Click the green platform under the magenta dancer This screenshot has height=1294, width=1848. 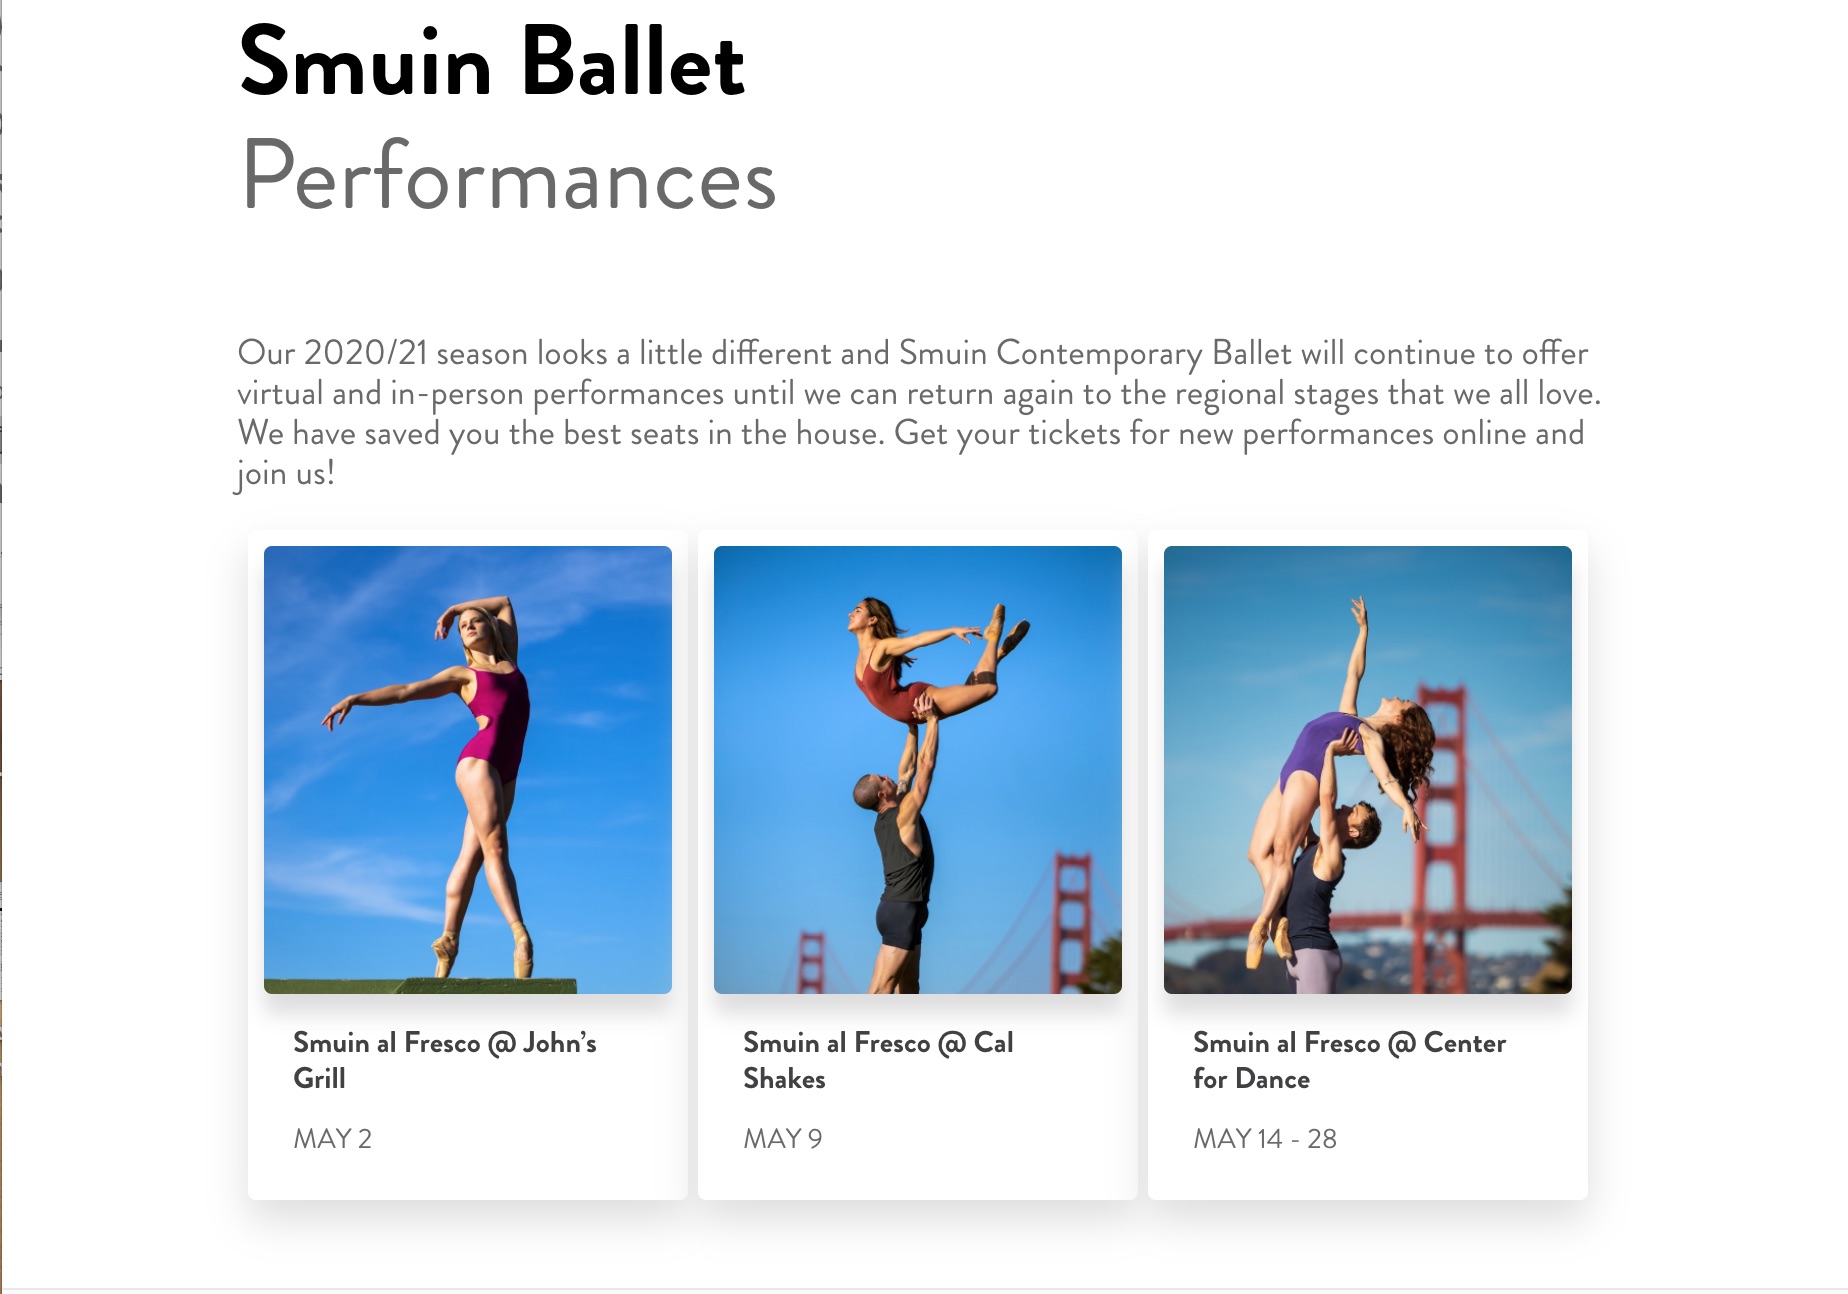point(420,986)
